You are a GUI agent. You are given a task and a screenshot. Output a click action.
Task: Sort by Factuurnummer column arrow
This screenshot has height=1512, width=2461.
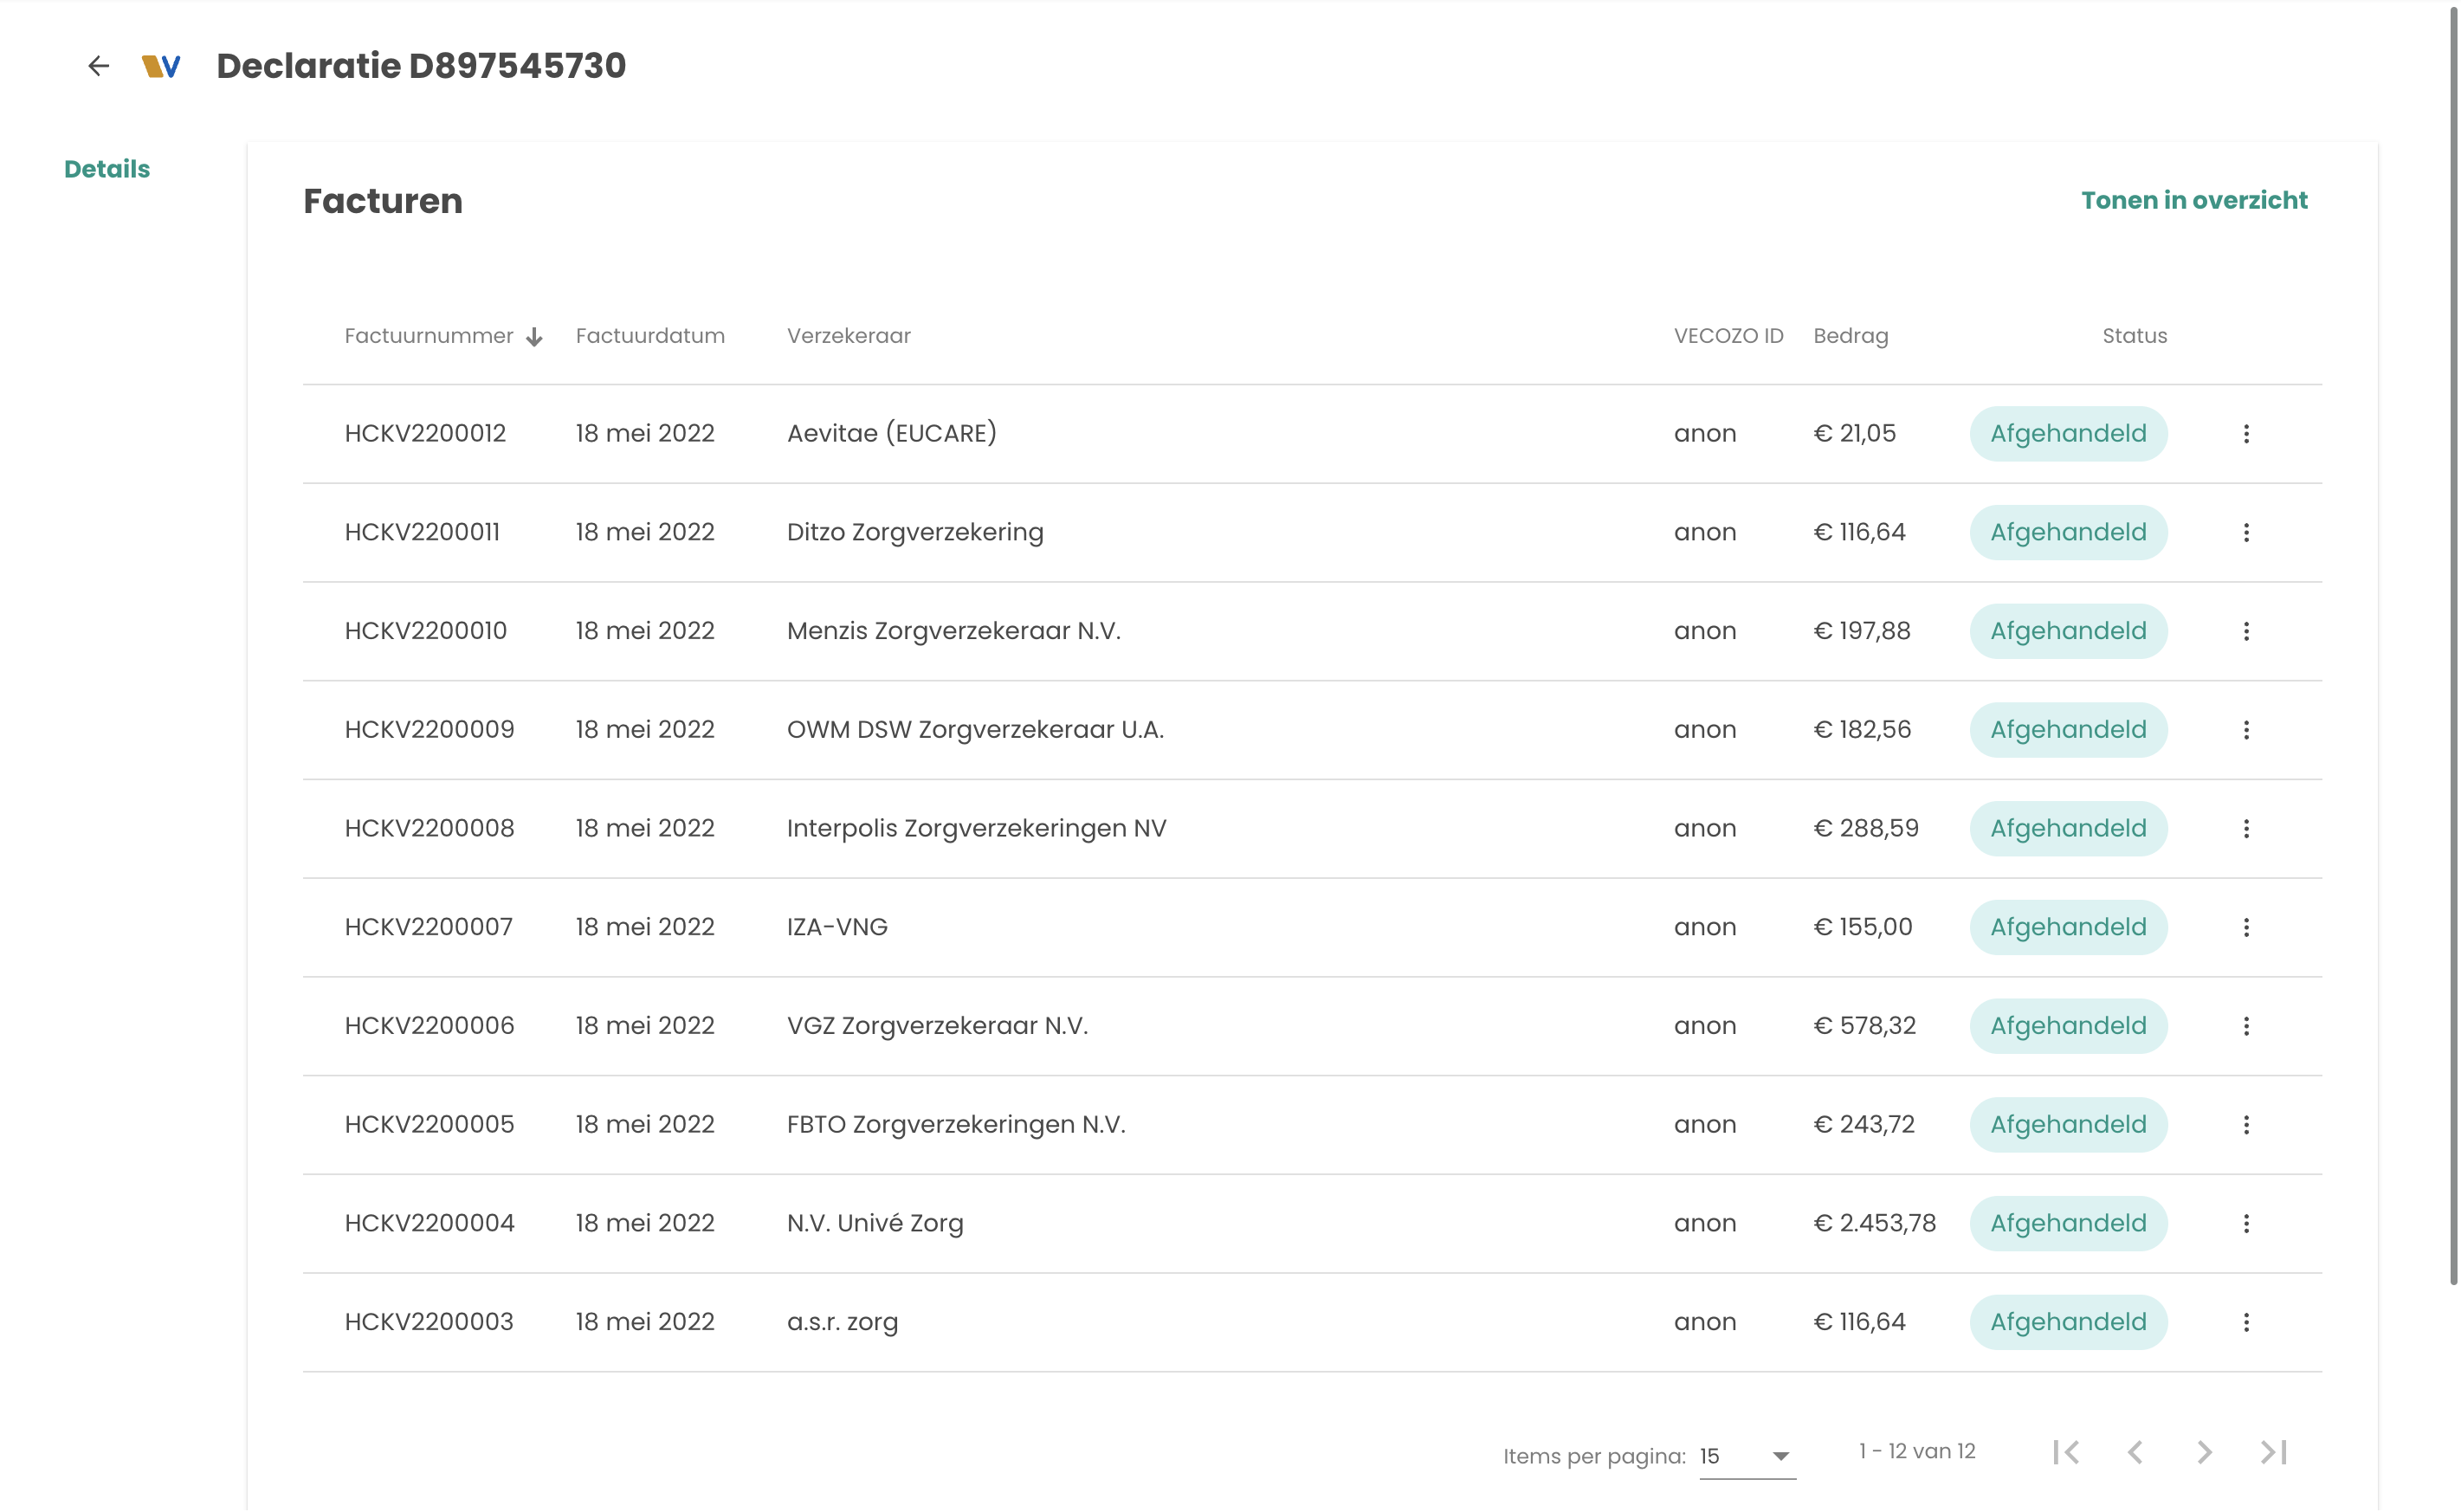534,337
